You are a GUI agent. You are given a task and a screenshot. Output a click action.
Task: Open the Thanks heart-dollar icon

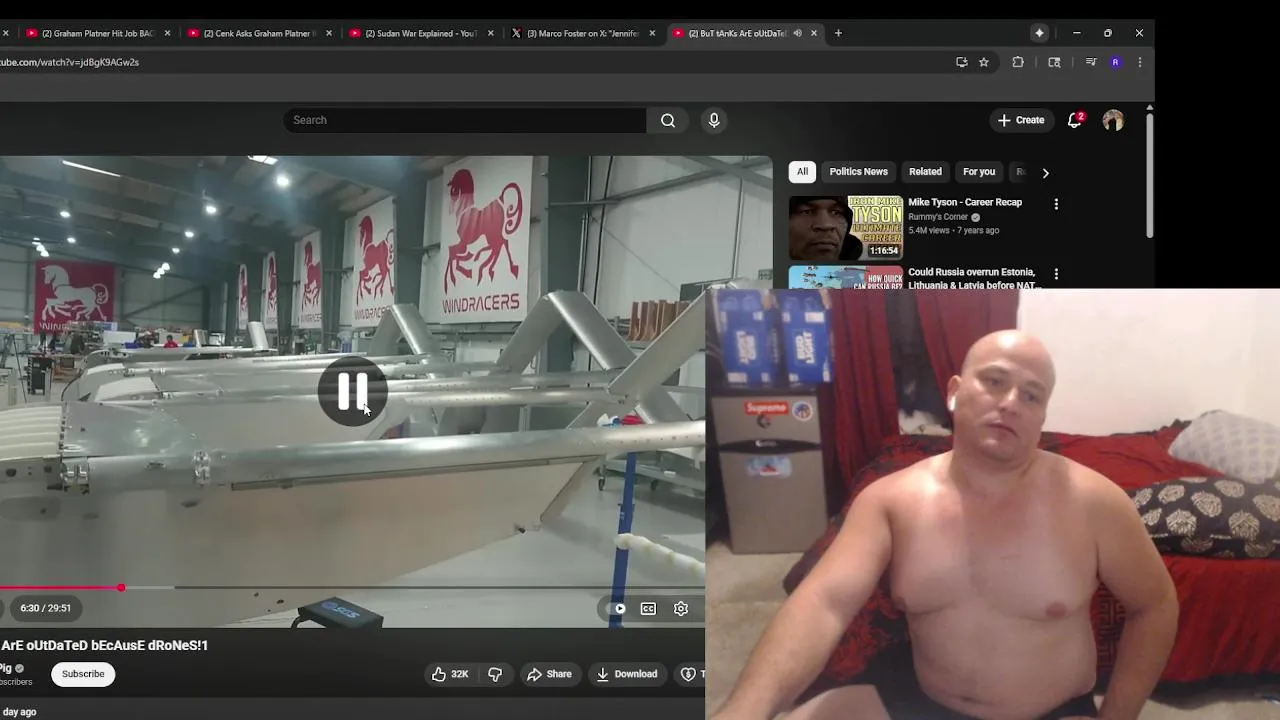[688, 674]
